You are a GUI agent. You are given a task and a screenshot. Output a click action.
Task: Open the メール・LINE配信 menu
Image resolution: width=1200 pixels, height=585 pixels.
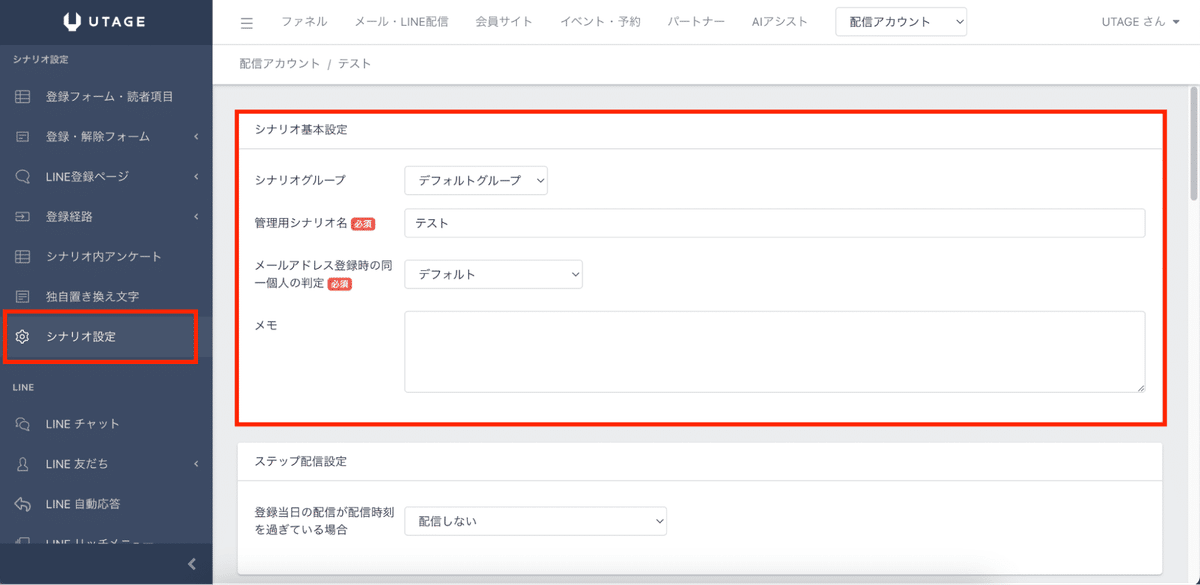pyautogui.click(x=401, y=22)
